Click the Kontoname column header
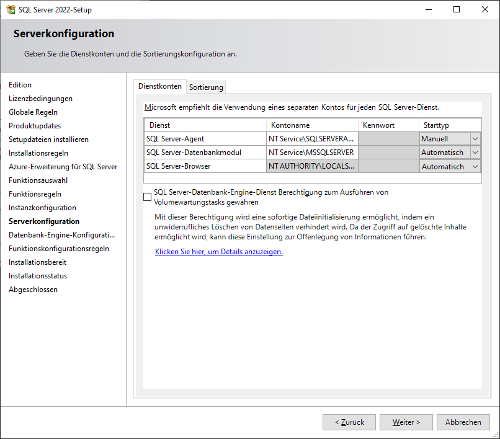This screenshot has width=500, height=439. click(312, 125)
